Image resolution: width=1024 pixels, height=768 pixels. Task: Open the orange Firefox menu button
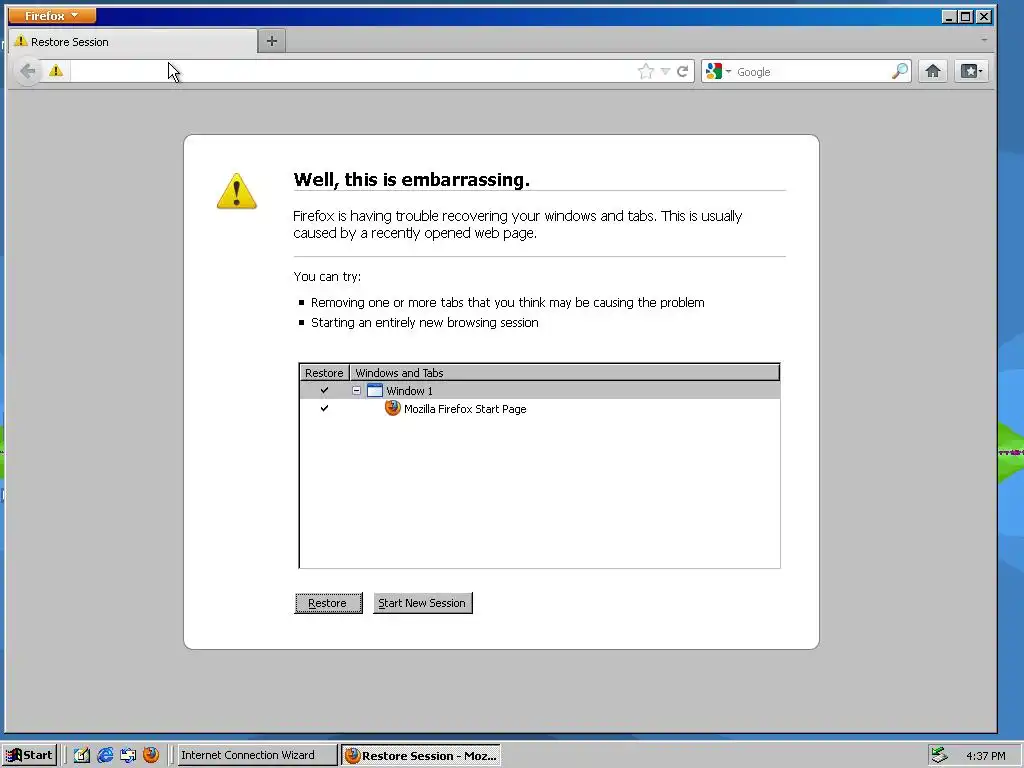click(x=52, y=15)
